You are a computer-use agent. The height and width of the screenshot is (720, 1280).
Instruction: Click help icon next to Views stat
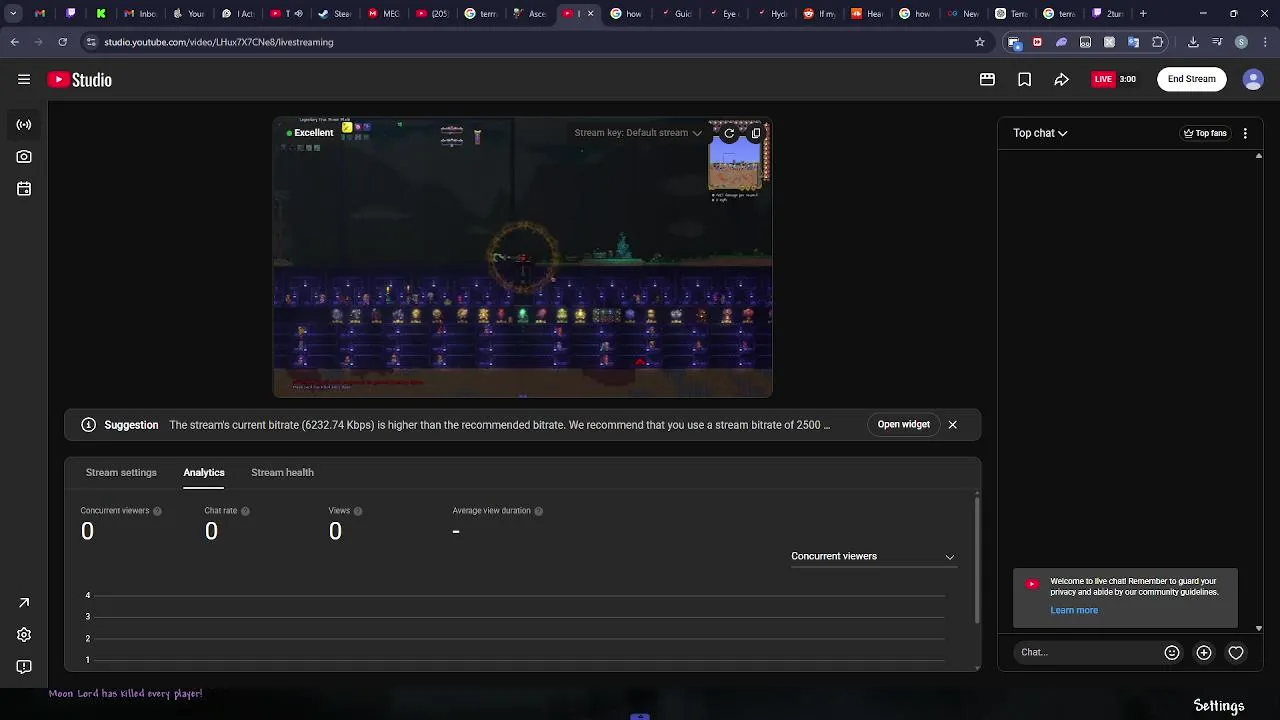[x=358, y=511]
